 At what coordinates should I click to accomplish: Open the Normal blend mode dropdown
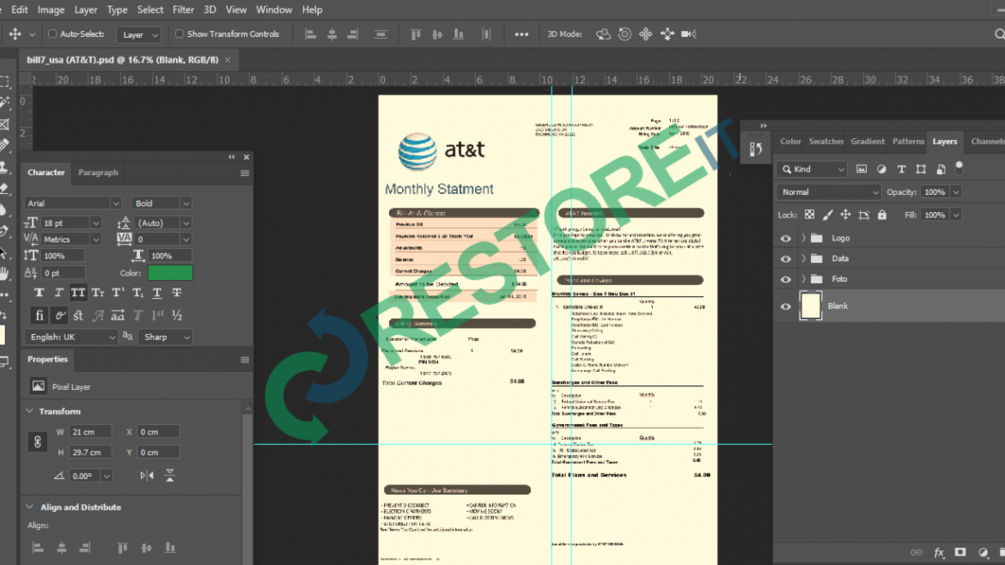(829, 192)
